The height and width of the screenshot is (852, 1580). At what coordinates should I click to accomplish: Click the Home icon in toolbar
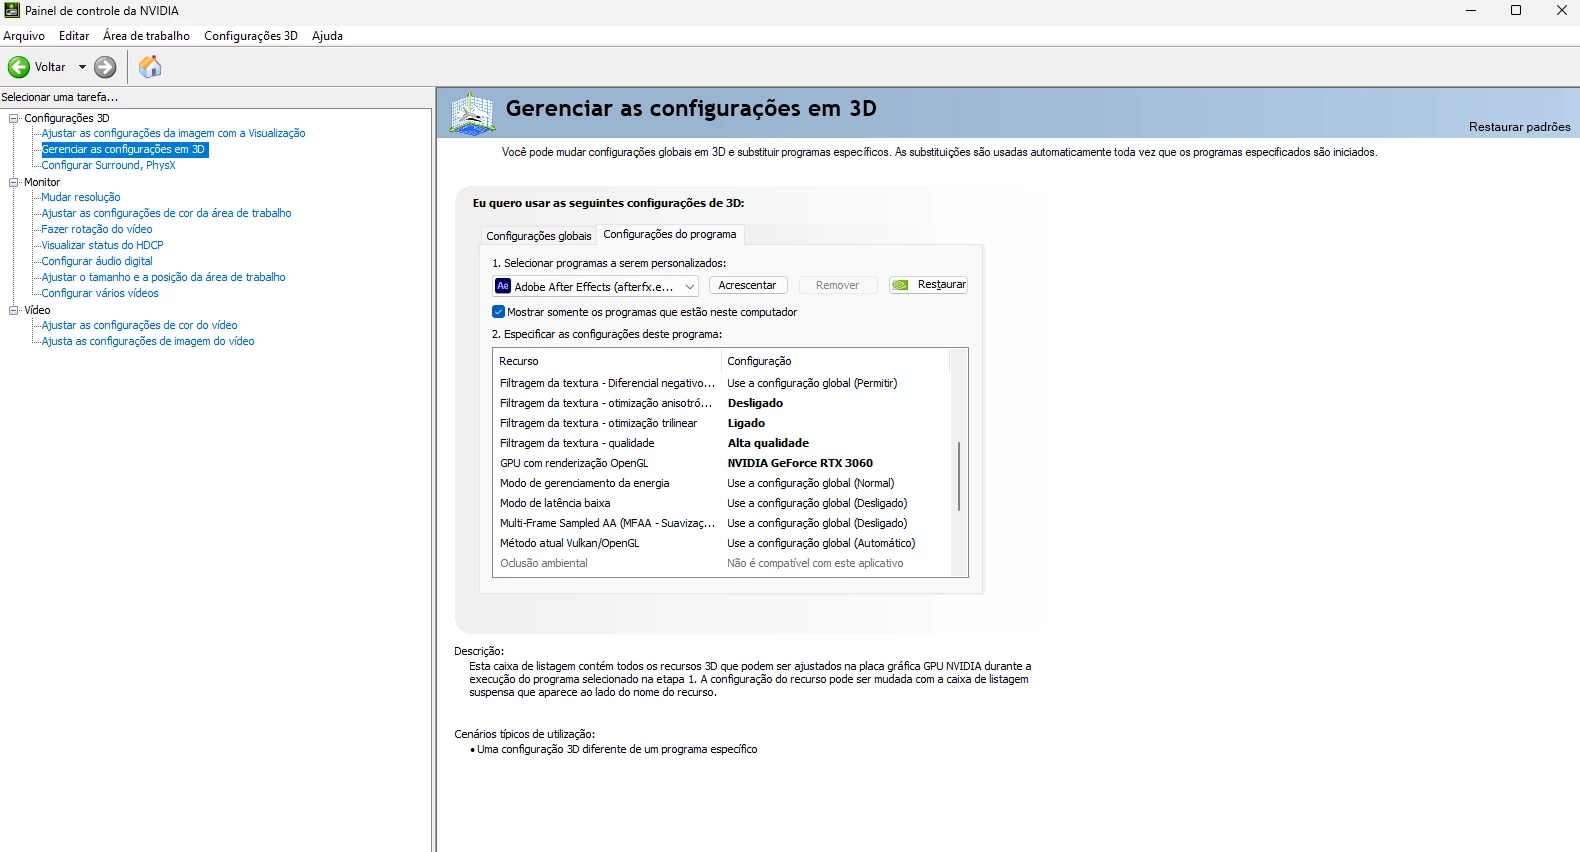point(150,67)
